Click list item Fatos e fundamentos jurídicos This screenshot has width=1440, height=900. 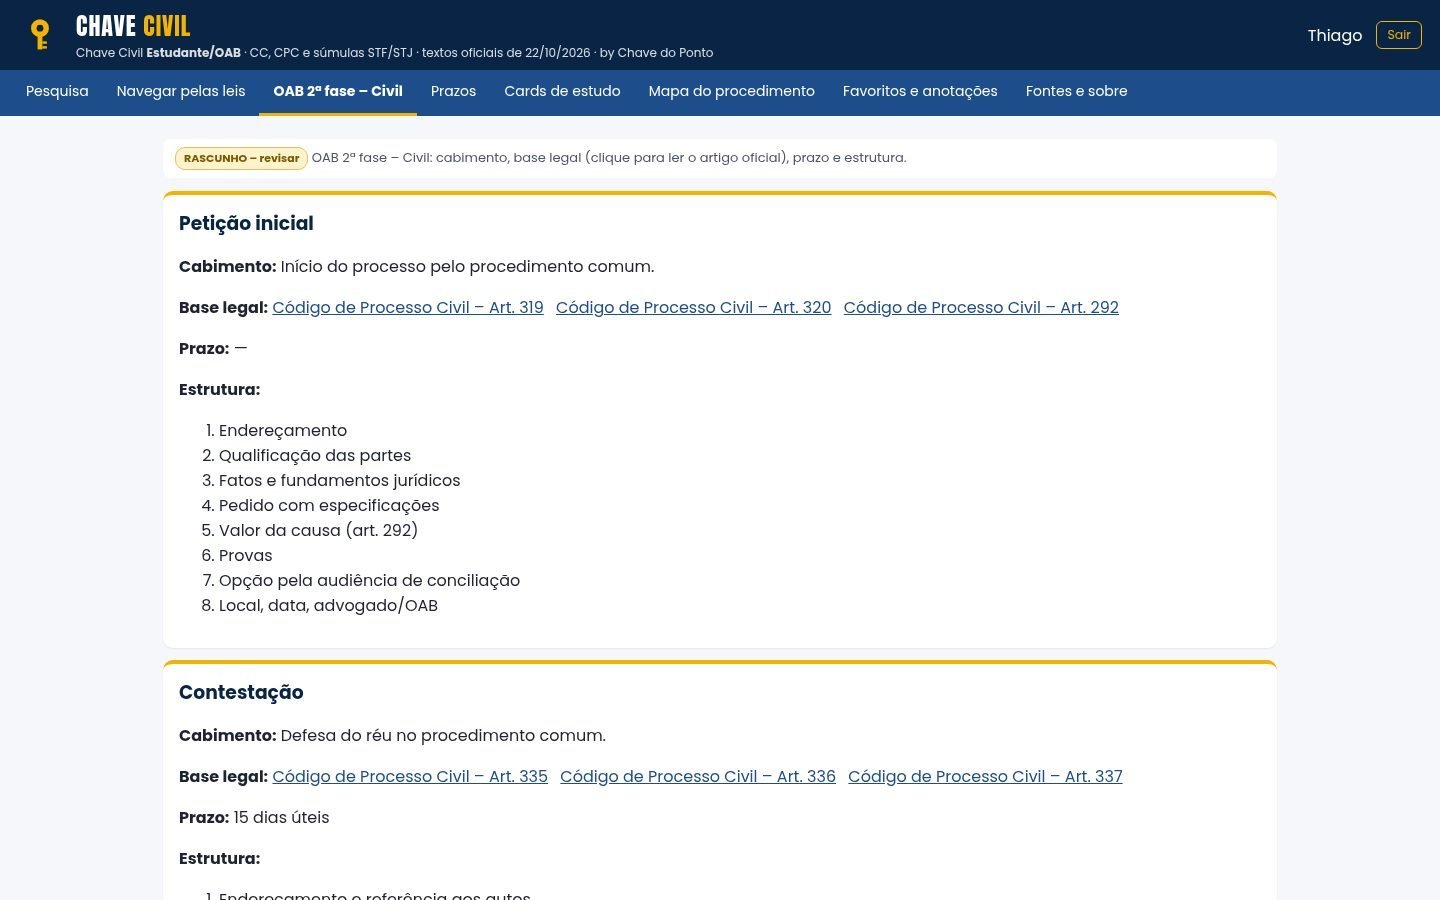pyautogui.click(x=340, y=481)
